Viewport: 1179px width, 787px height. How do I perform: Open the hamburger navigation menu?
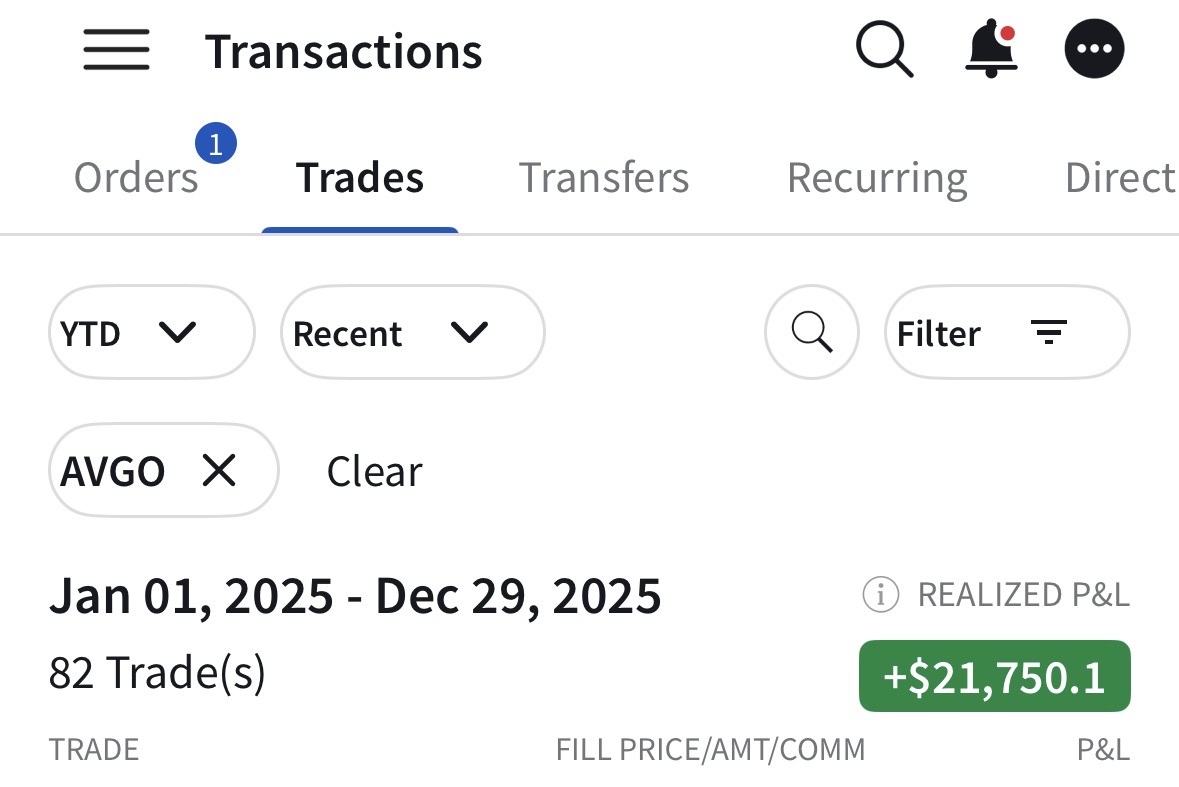(x=116, y=50)
